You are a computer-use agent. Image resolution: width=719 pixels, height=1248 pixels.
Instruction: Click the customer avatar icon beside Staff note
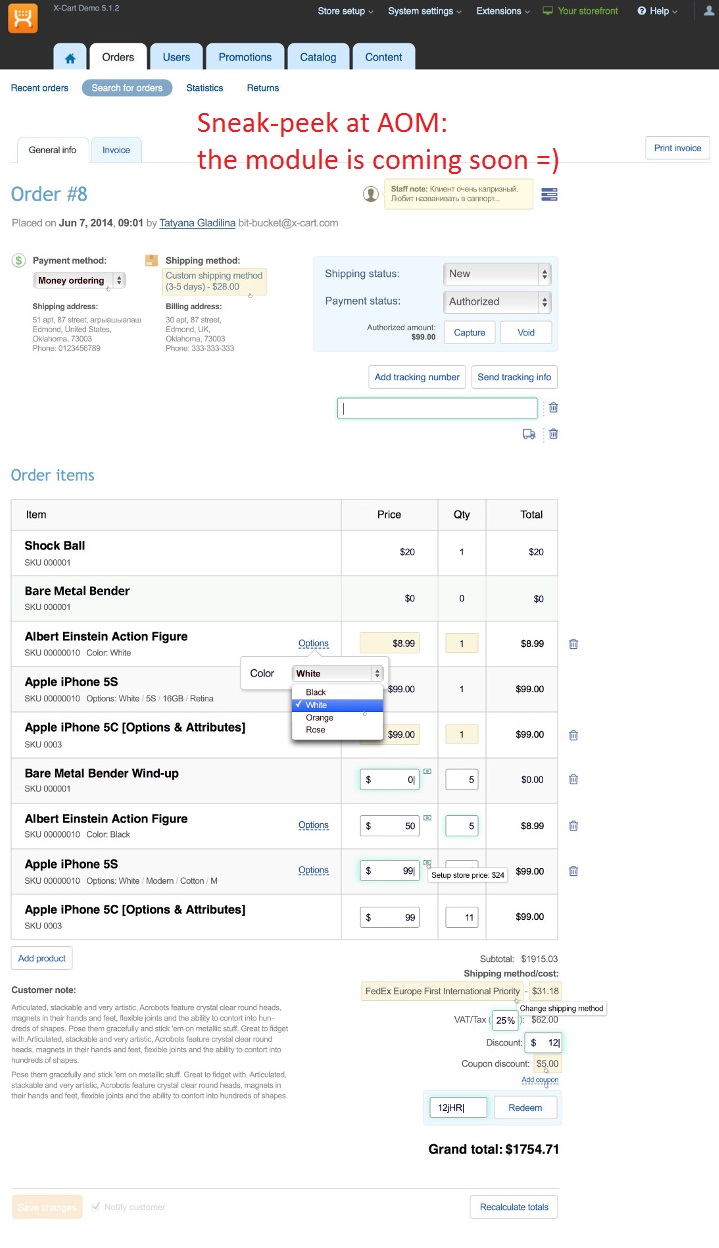(371, 194)
